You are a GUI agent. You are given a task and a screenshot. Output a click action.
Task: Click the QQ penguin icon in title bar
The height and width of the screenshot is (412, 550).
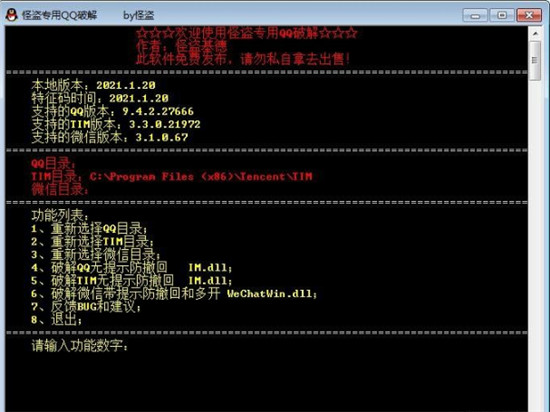click(12, 15)
